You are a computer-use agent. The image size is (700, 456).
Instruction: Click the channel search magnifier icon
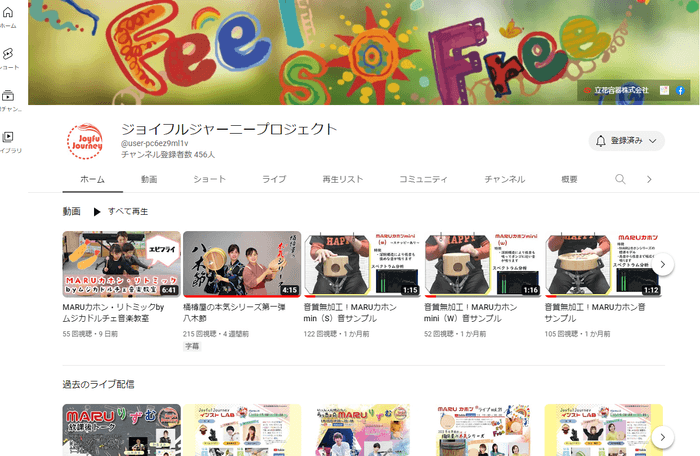pyautogui.click(x=620, y=179)
